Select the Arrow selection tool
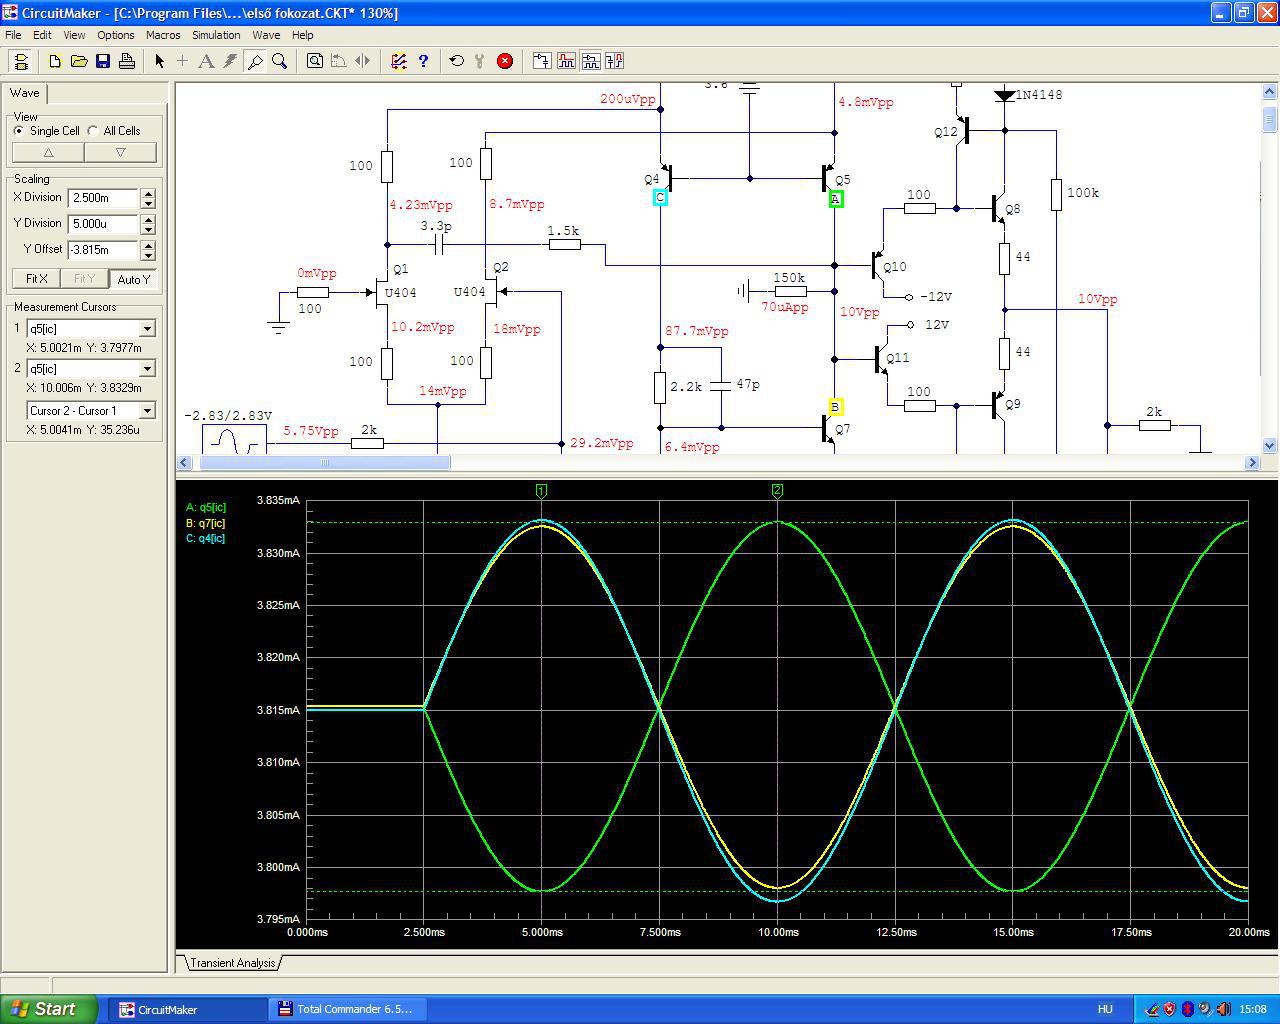The width and height of the screenshot is (1280, 1024). click(x=159, y=61)
